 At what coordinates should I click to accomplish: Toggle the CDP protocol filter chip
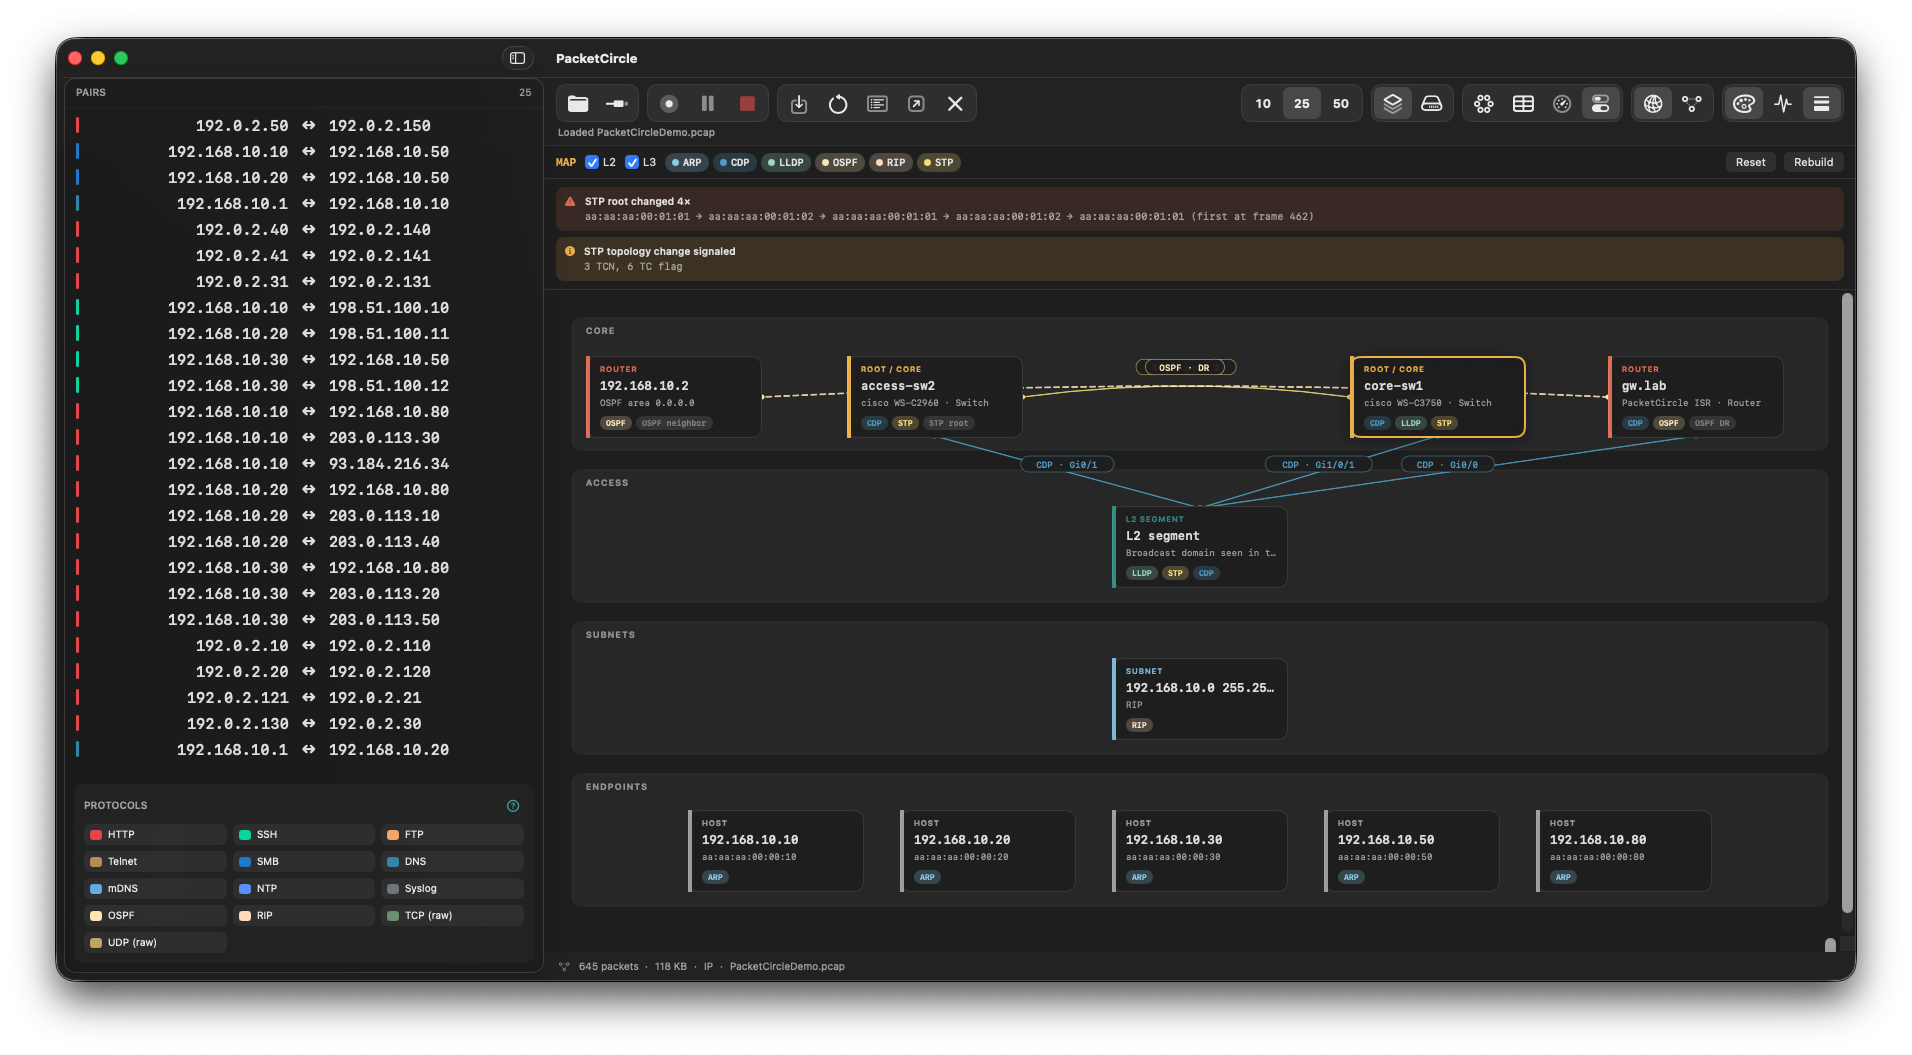(735, 162)
